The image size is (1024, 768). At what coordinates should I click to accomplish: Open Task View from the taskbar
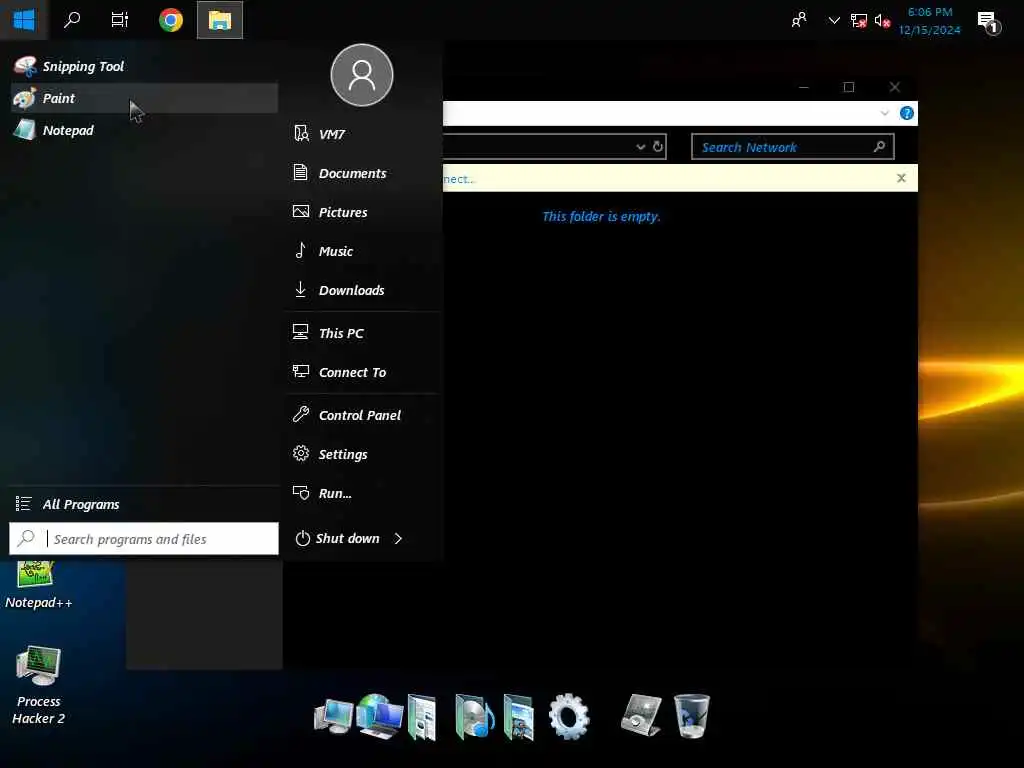coord(120,20)
